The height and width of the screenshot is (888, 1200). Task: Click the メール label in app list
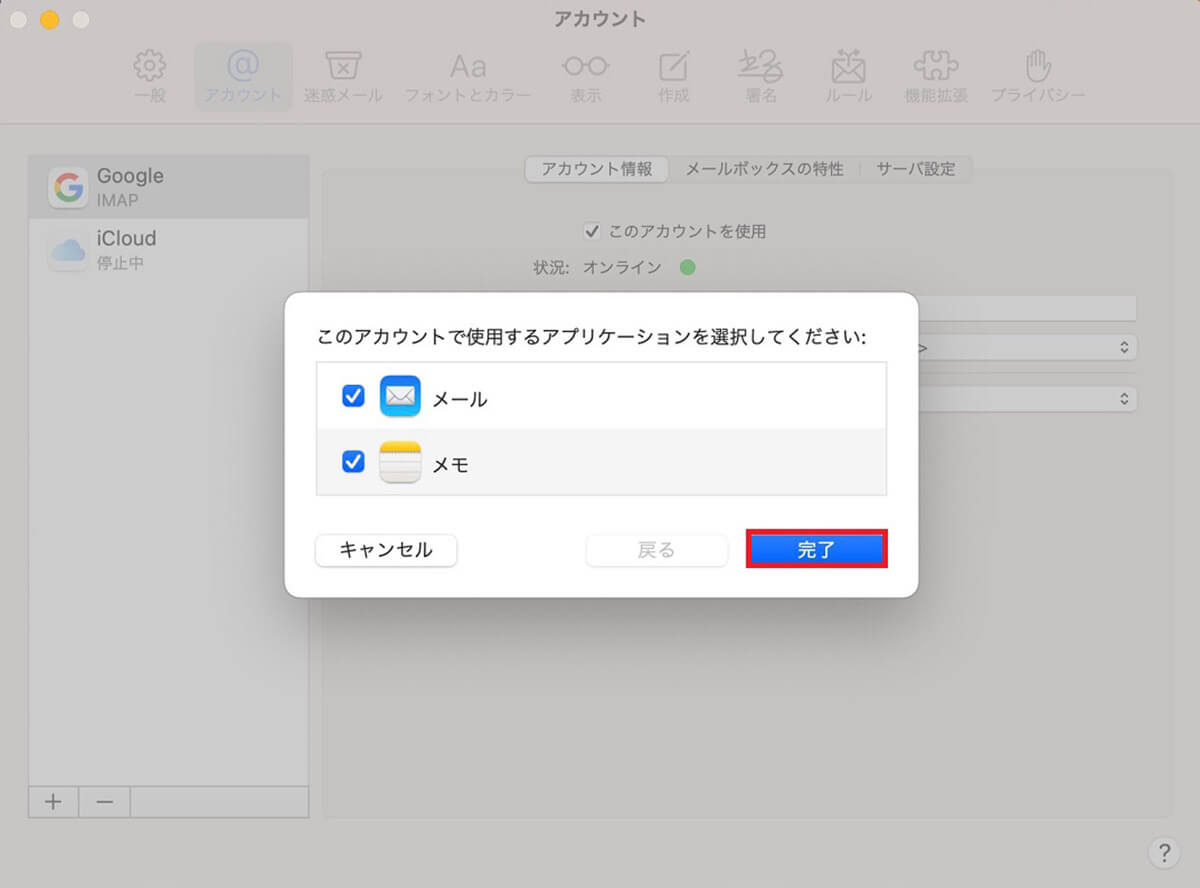click(460, 399)
